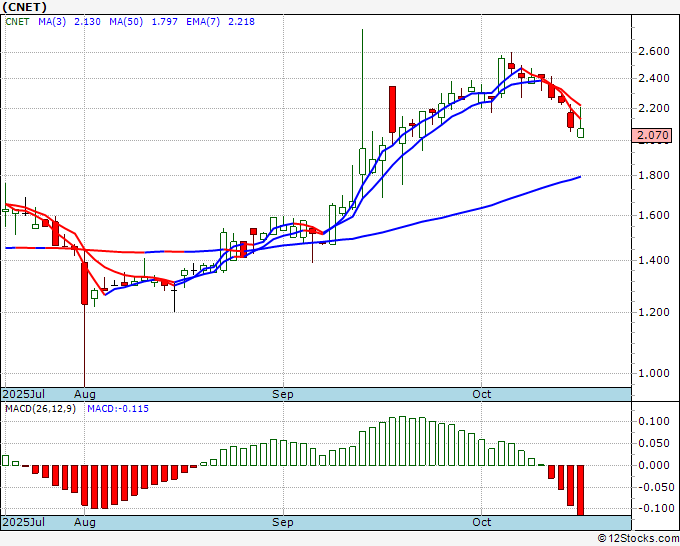The height and width of the screenshot is (546, 680).
Task: Click the (CNET) chart title
Action: (24, 7)
